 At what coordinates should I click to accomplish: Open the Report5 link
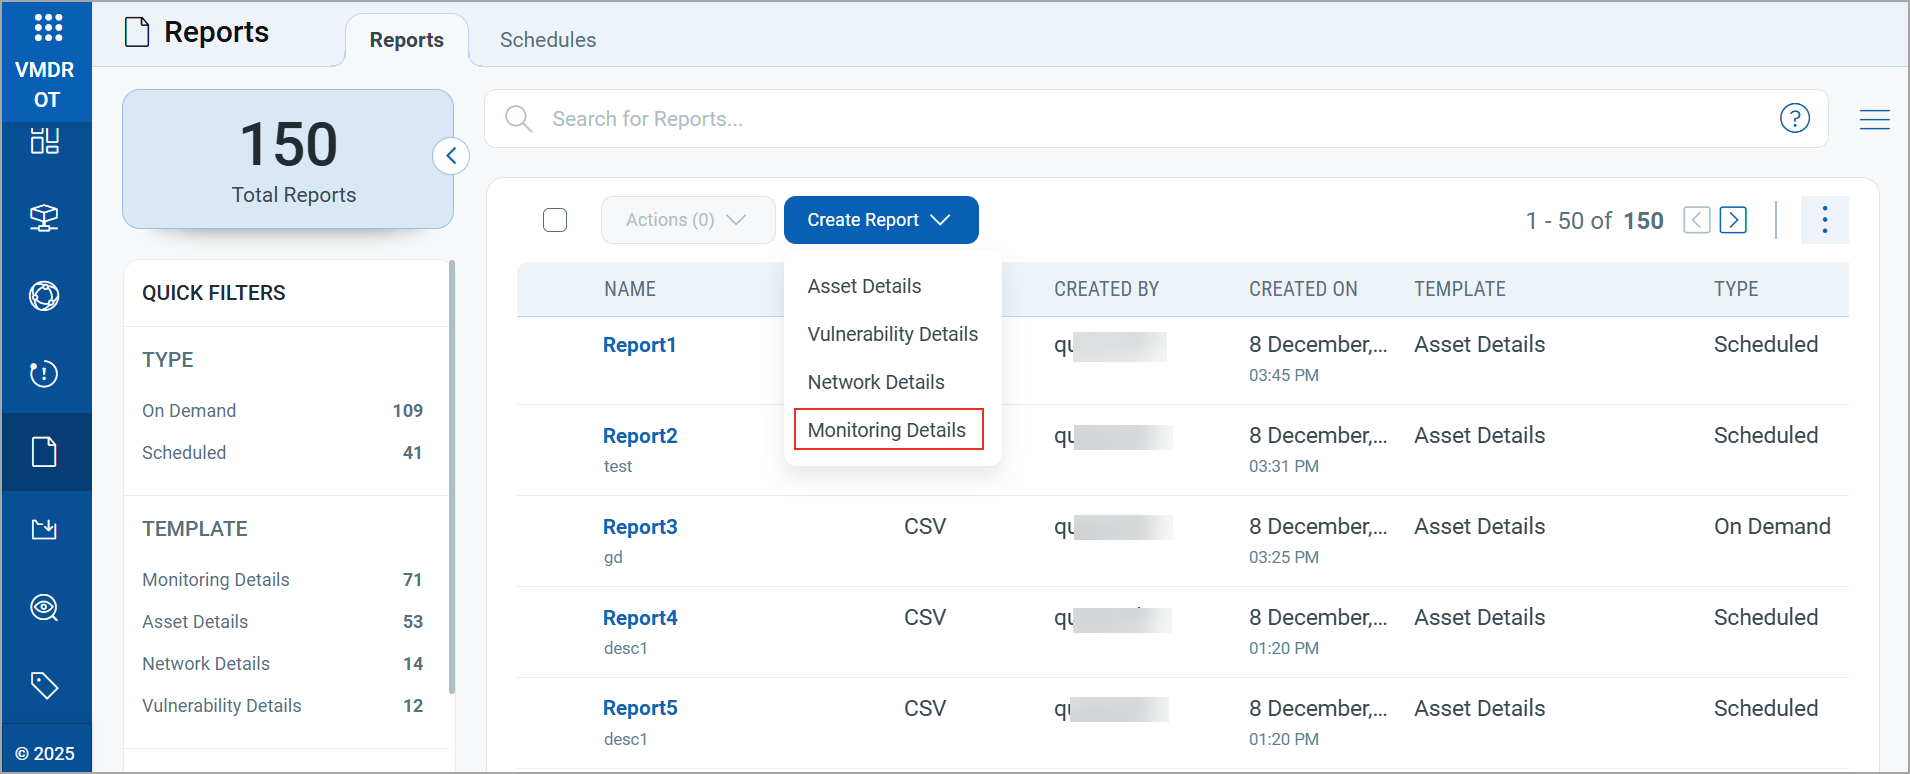[x=640, y=708]
